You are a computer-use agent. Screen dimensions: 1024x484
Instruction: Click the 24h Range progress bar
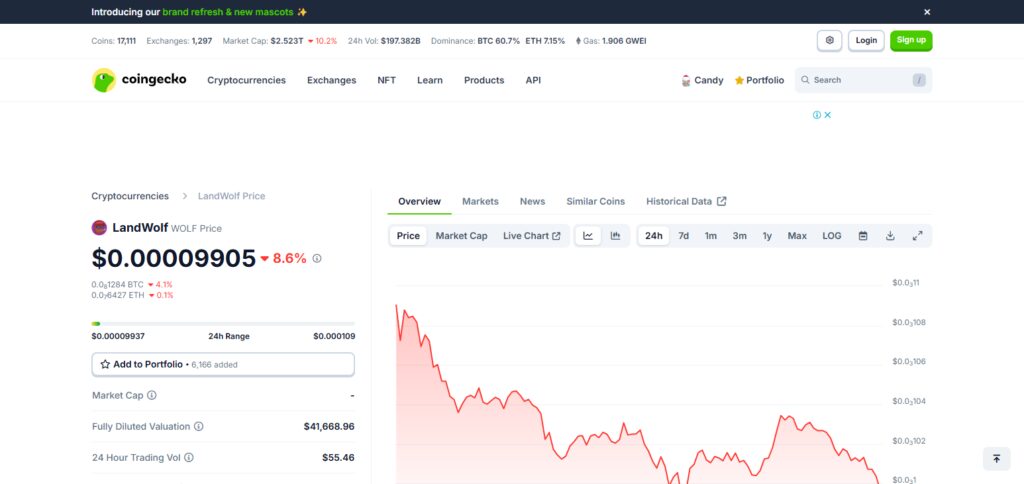[223, 323]
